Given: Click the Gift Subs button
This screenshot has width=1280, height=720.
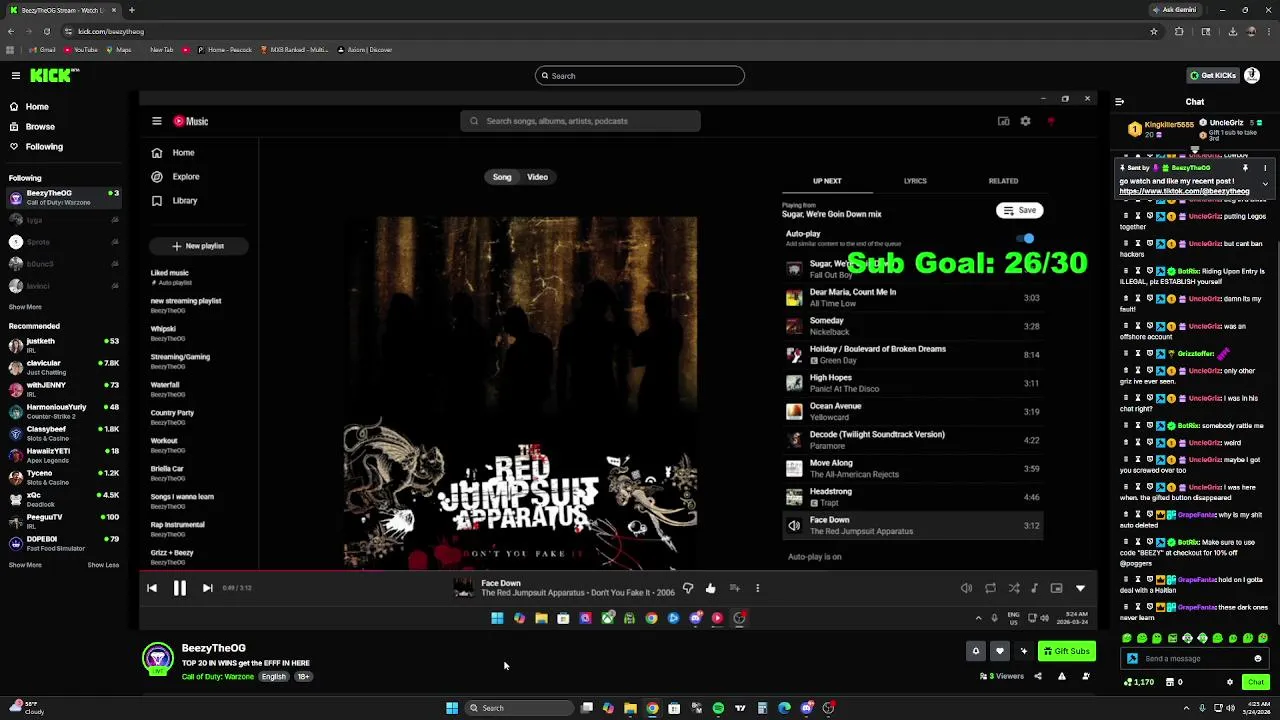Looking at the screenshot, I should pos(1067,651).
